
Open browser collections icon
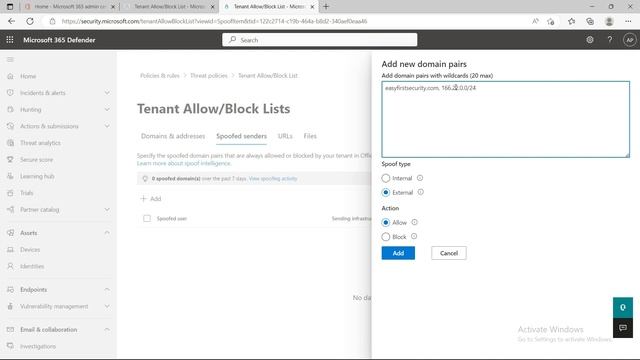(590, 21)
